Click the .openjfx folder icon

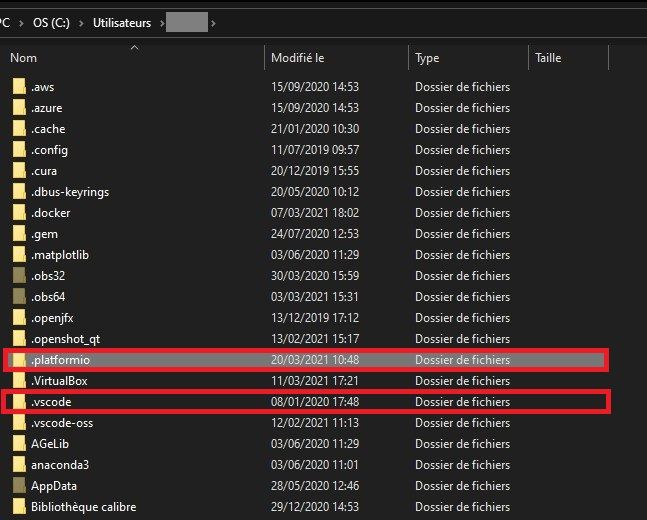pos(19,318)
